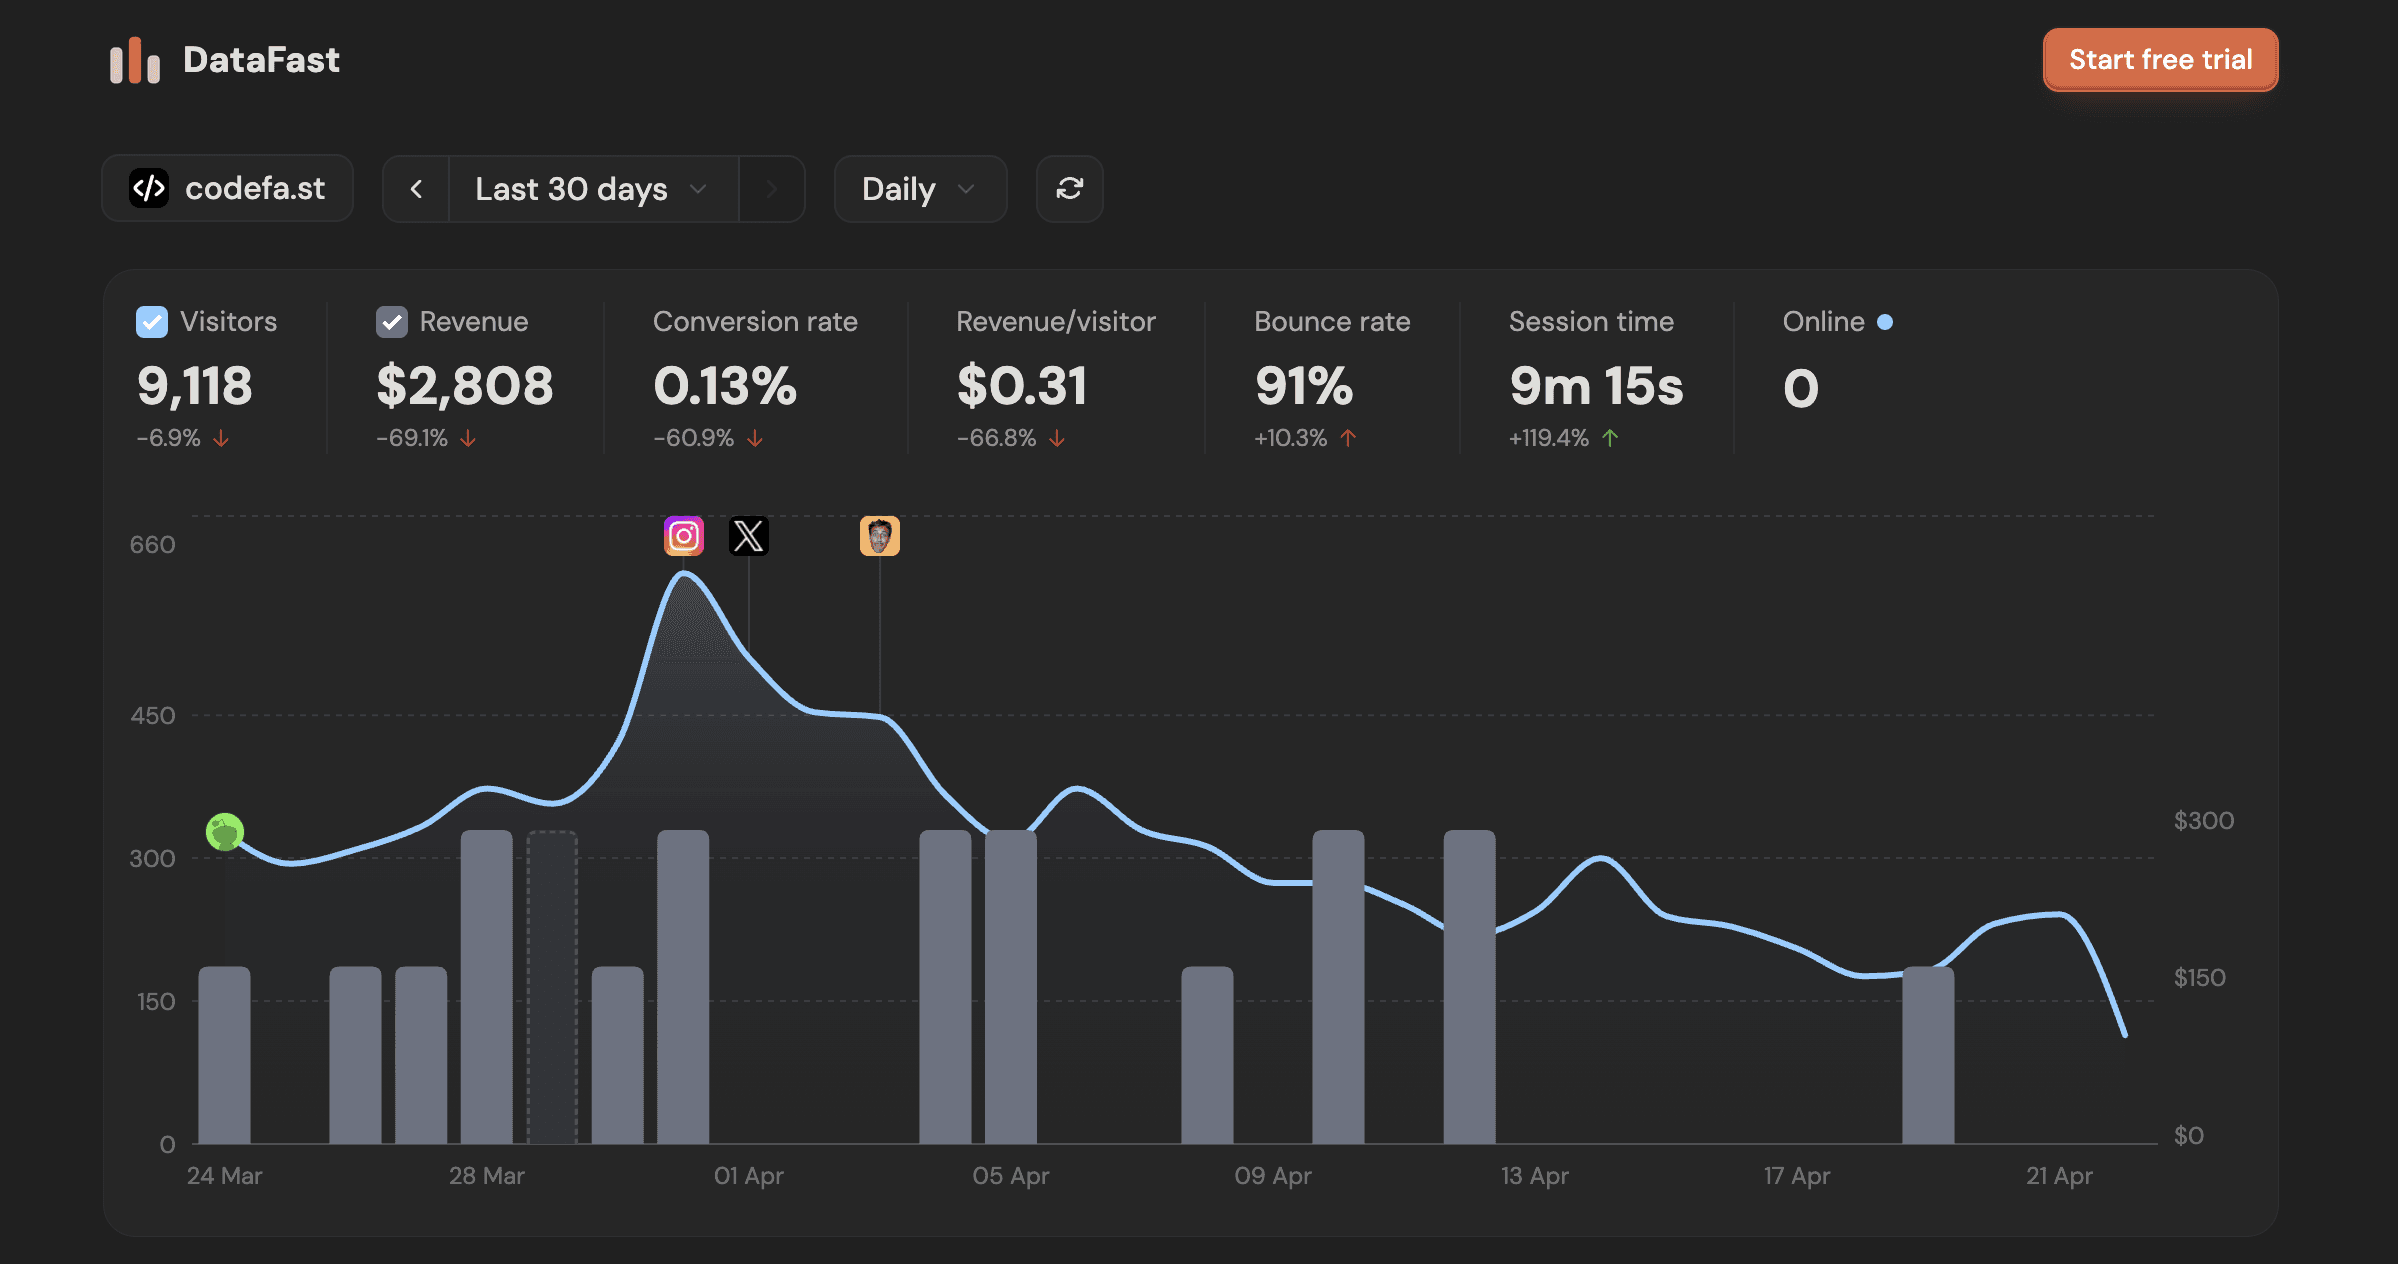Click the revenue bar above 05 Apr
The height and width of the screenshot is (1264, 2398).
[x=1010, y=987]
